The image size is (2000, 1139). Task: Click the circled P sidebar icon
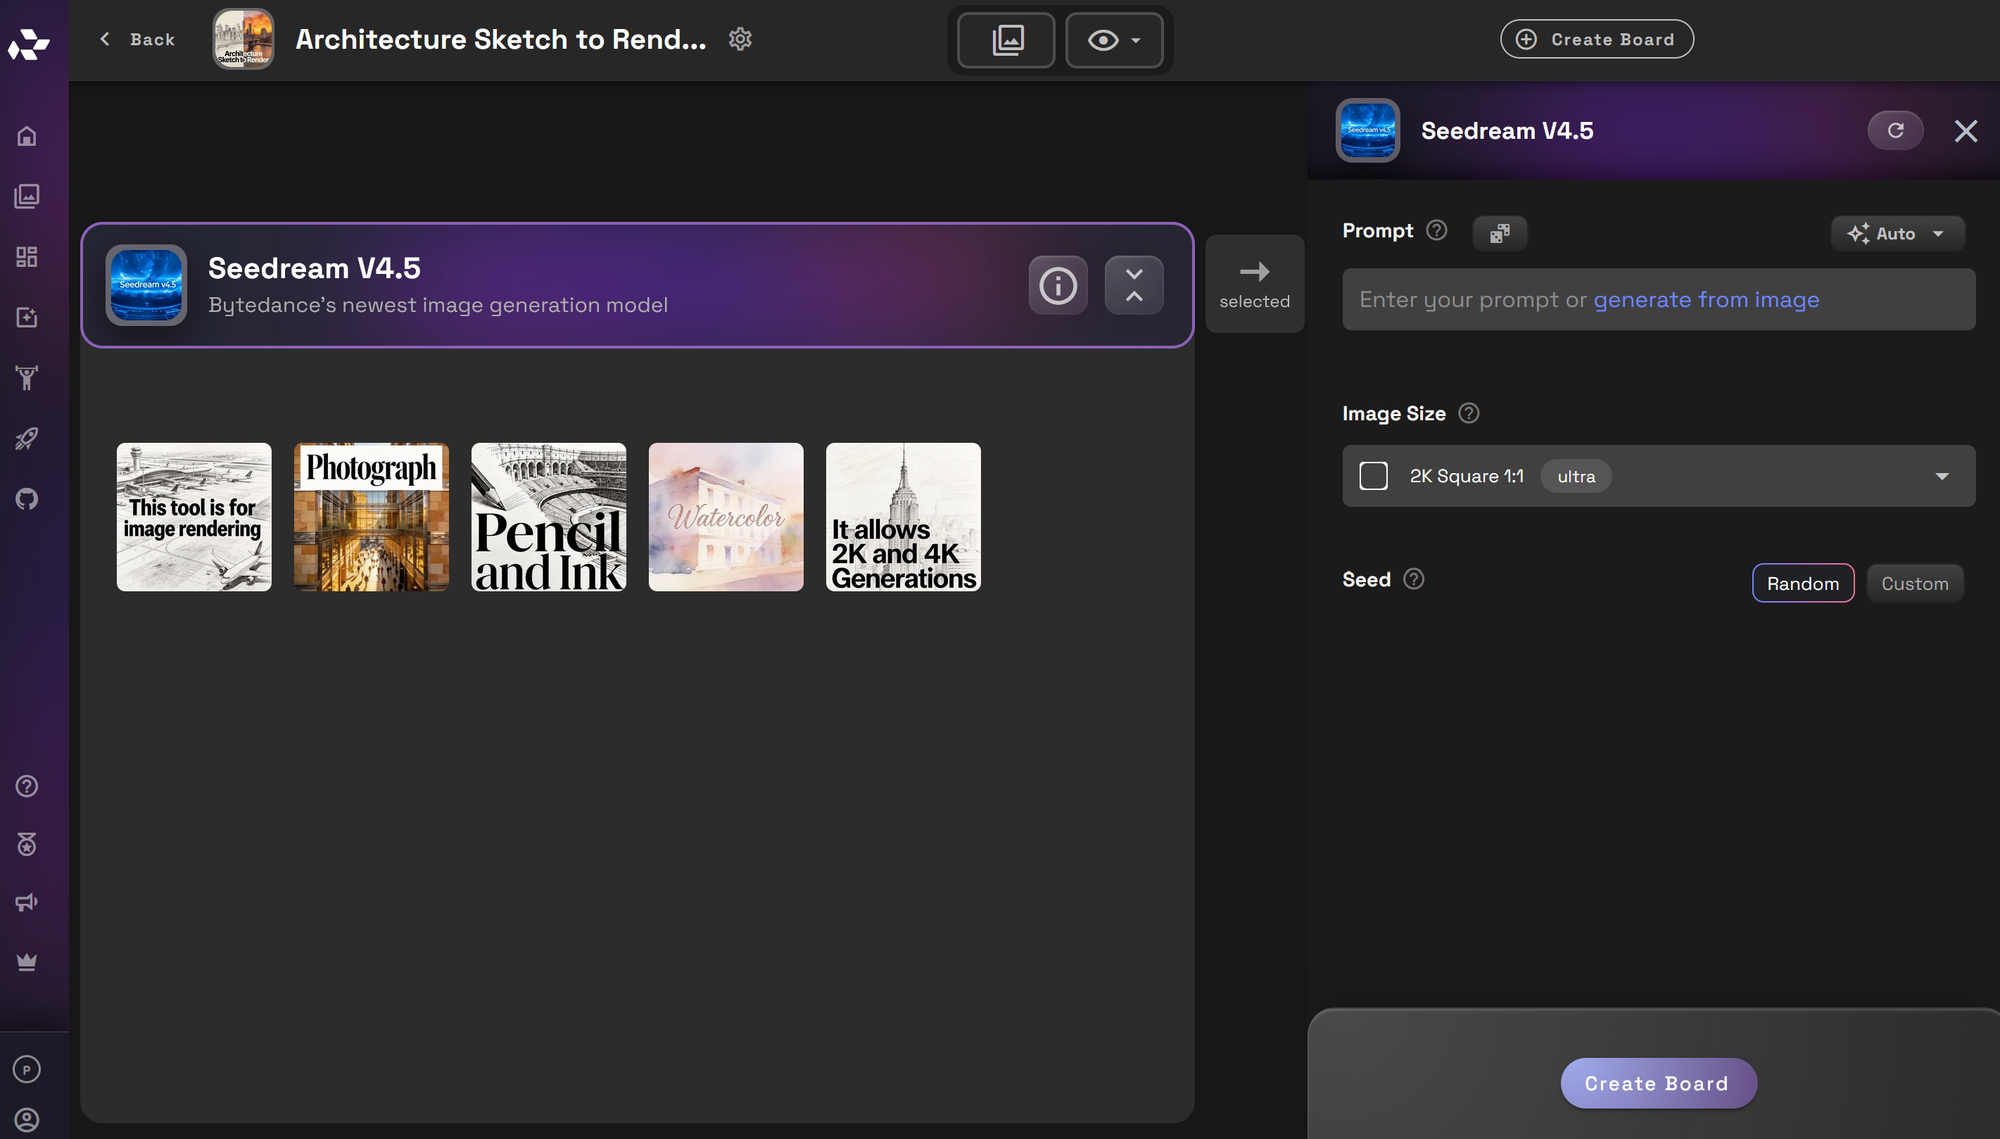tap(27, 1069)
